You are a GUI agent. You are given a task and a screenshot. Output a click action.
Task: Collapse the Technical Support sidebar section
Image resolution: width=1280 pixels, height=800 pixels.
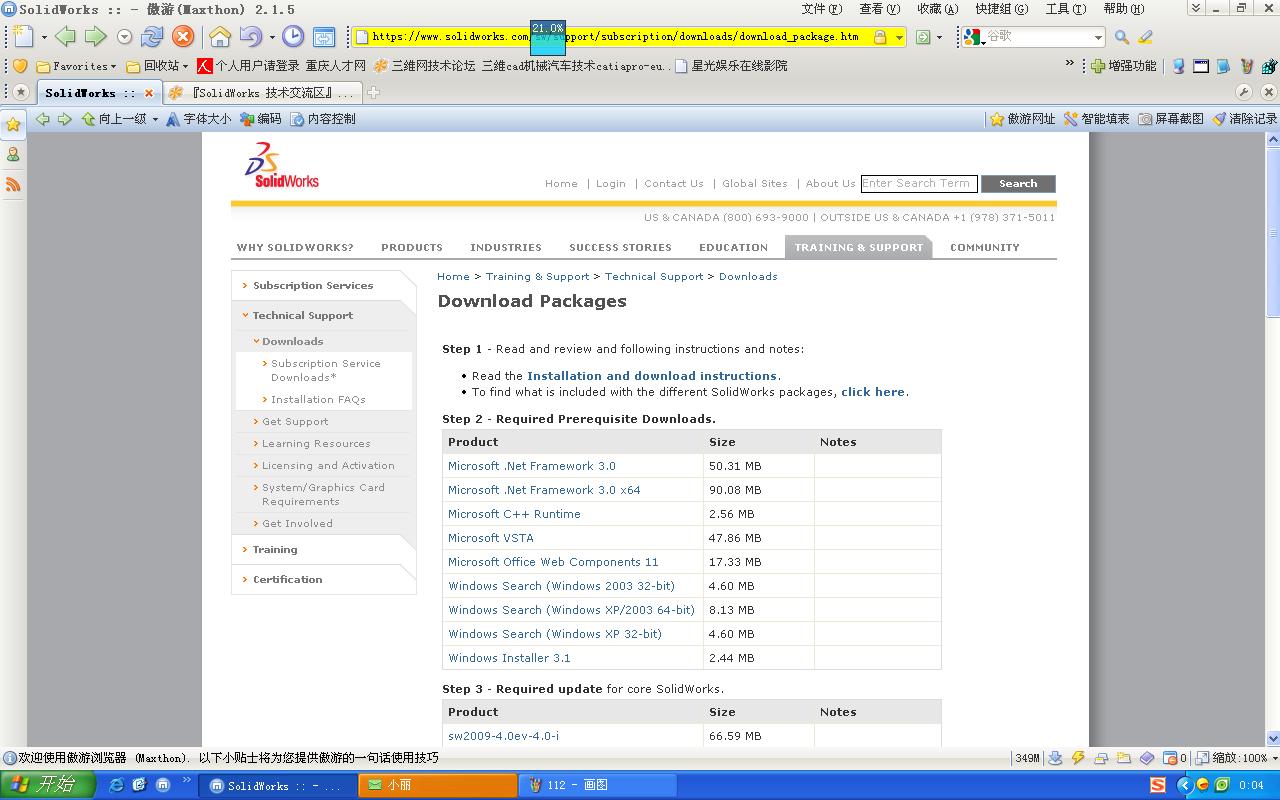pos(302,316)
